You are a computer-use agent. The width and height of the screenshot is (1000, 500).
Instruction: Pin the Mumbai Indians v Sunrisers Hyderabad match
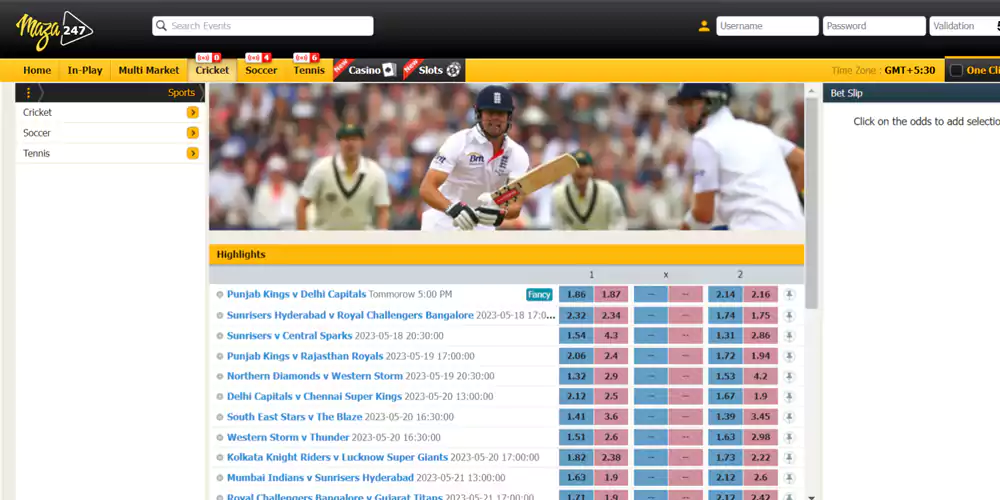pos(790,478)
